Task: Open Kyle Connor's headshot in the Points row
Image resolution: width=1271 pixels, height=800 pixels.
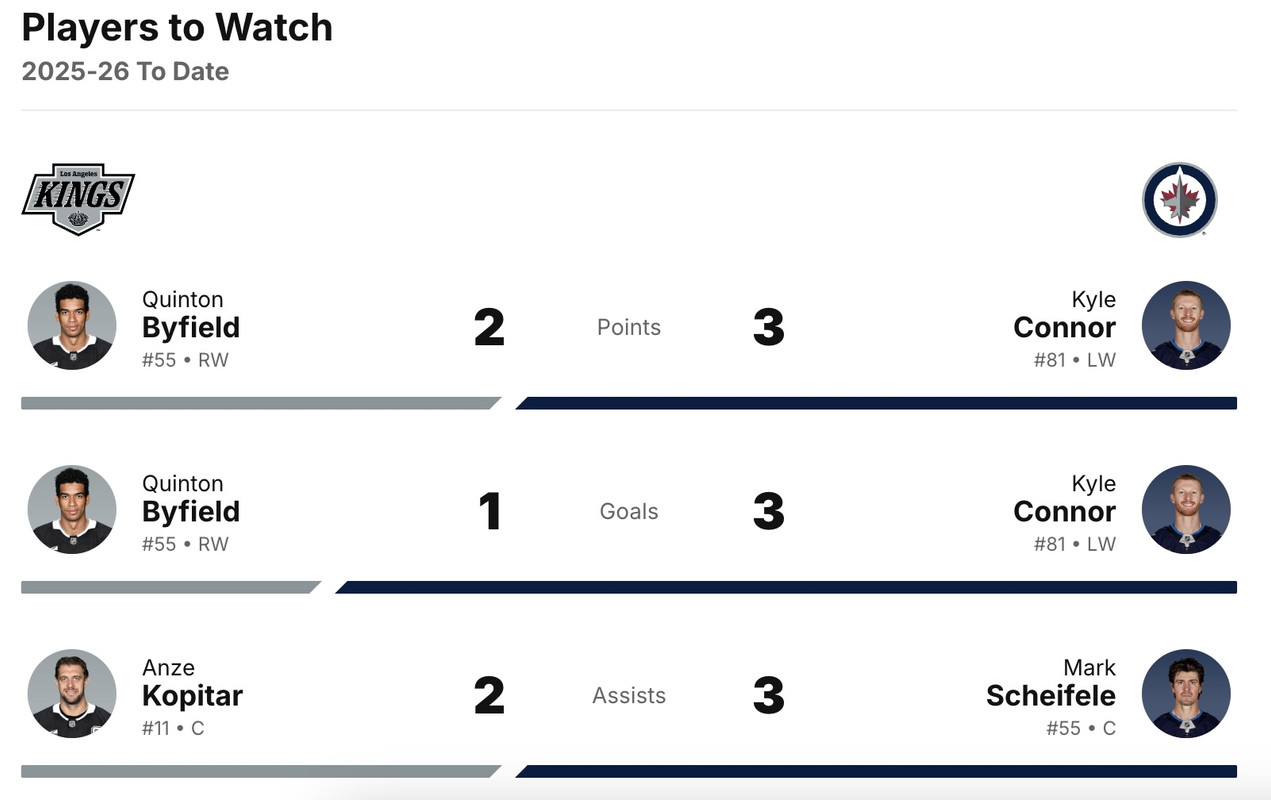Action: pyautogui.click(x=1186, y=326)
